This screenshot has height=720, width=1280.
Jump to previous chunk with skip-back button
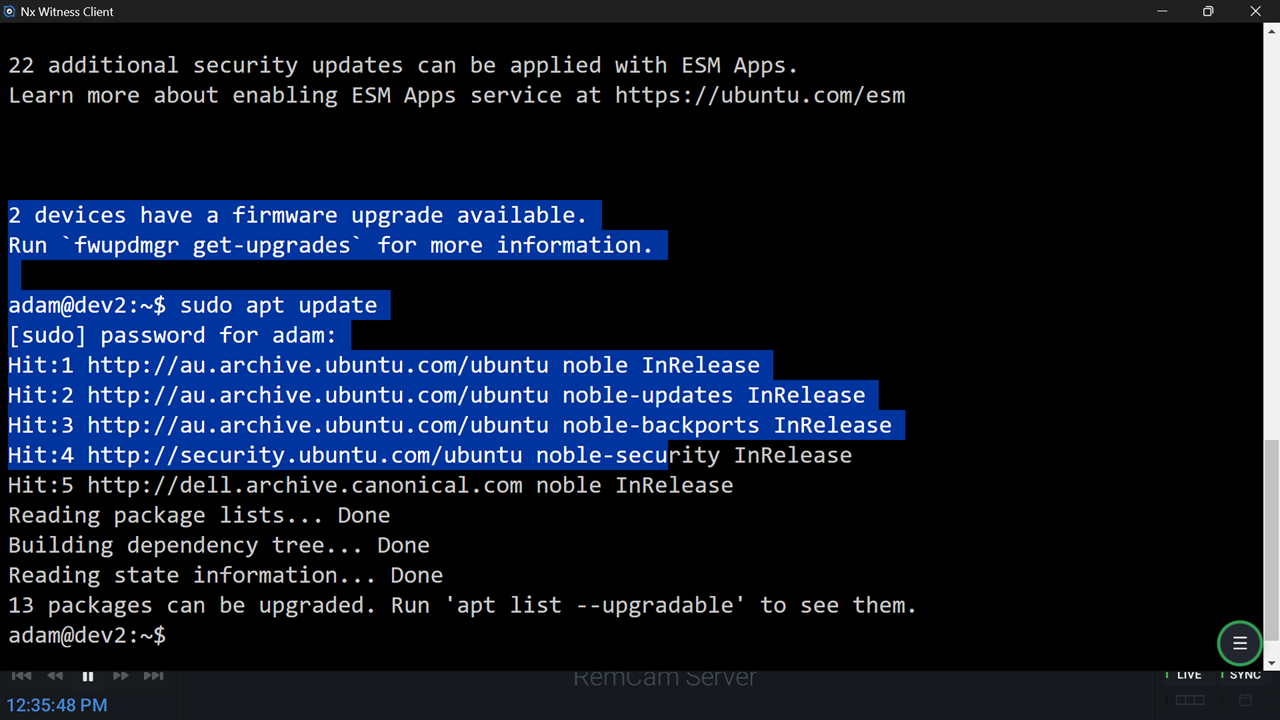point(21,677)
